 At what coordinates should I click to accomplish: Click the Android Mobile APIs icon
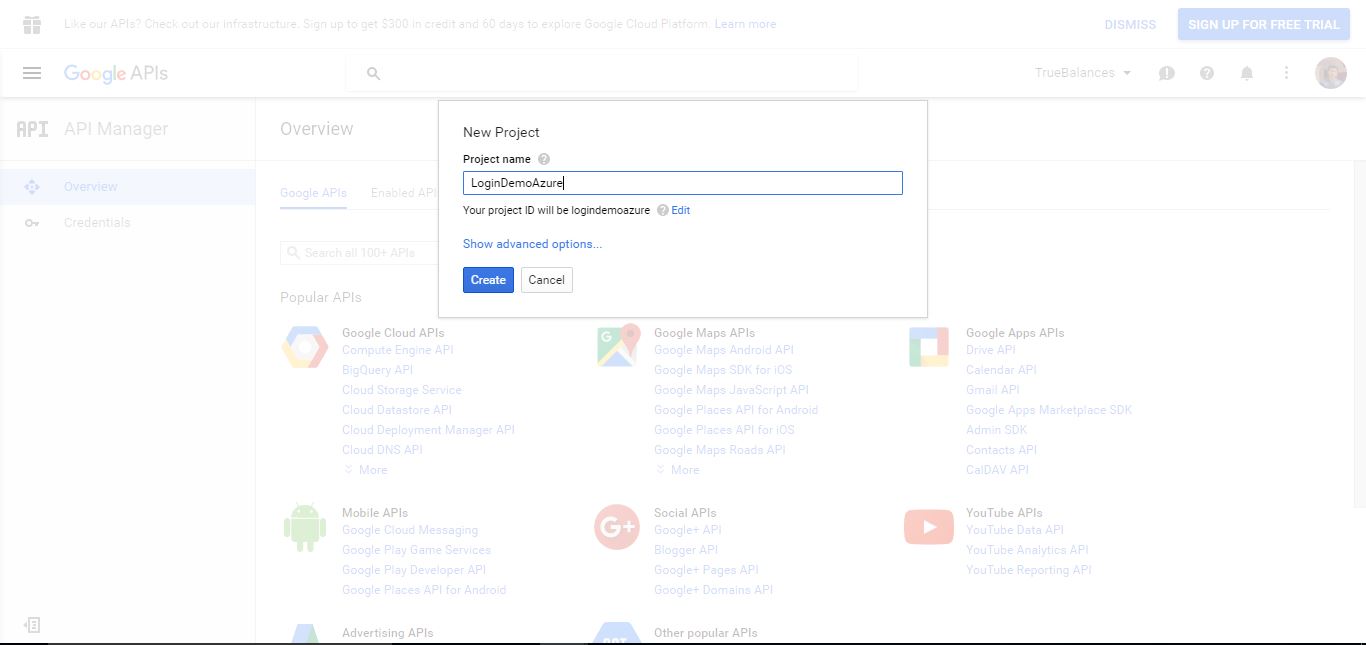pos(305,527)
